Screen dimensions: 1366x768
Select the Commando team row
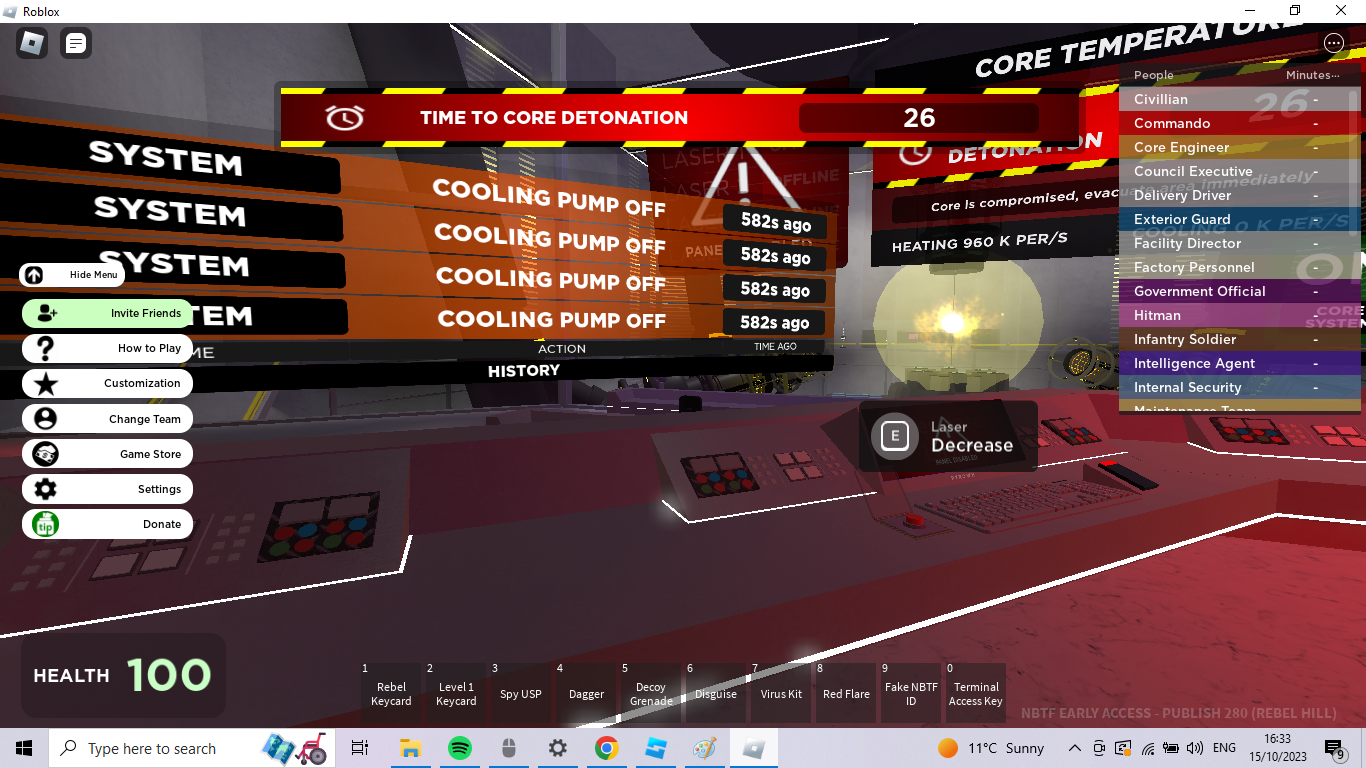(x=1235, y=123)
